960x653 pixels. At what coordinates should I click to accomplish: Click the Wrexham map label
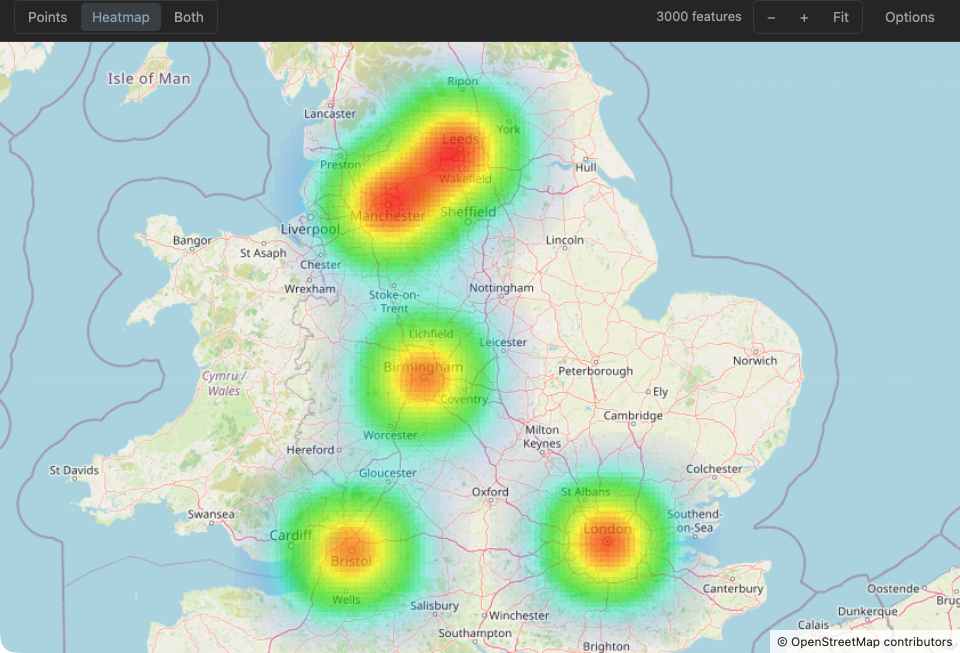[x=310, y=289]
